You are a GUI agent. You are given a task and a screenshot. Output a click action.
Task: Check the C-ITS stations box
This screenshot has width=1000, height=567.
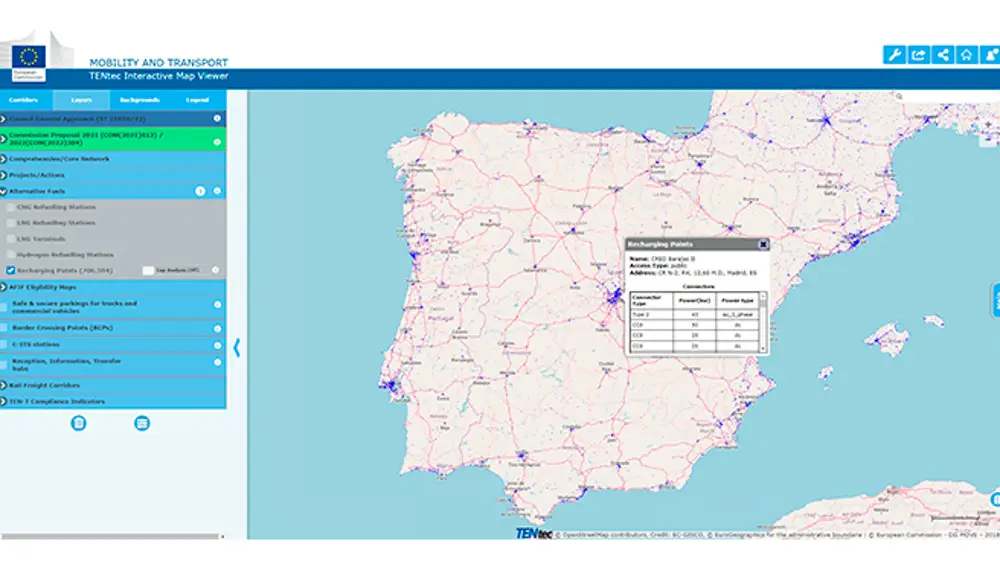4,344
